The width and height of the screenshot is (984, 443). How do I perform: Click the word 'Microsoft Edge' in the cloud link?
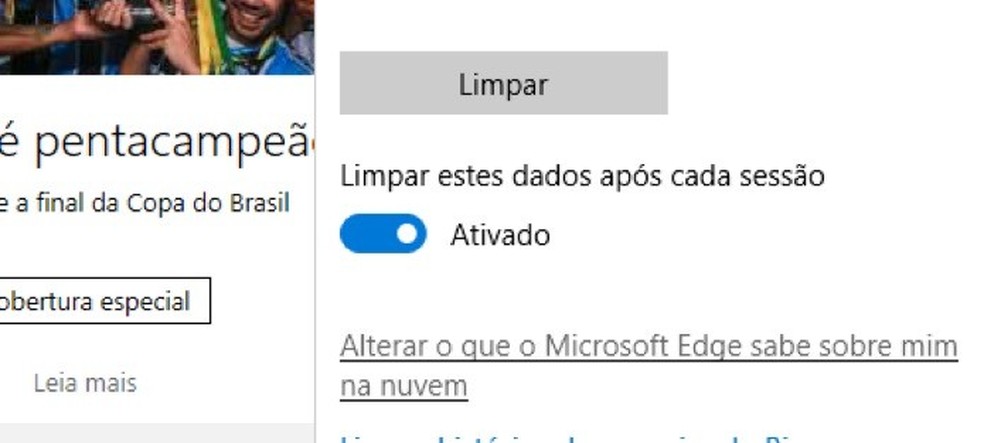tap(635, 346)
